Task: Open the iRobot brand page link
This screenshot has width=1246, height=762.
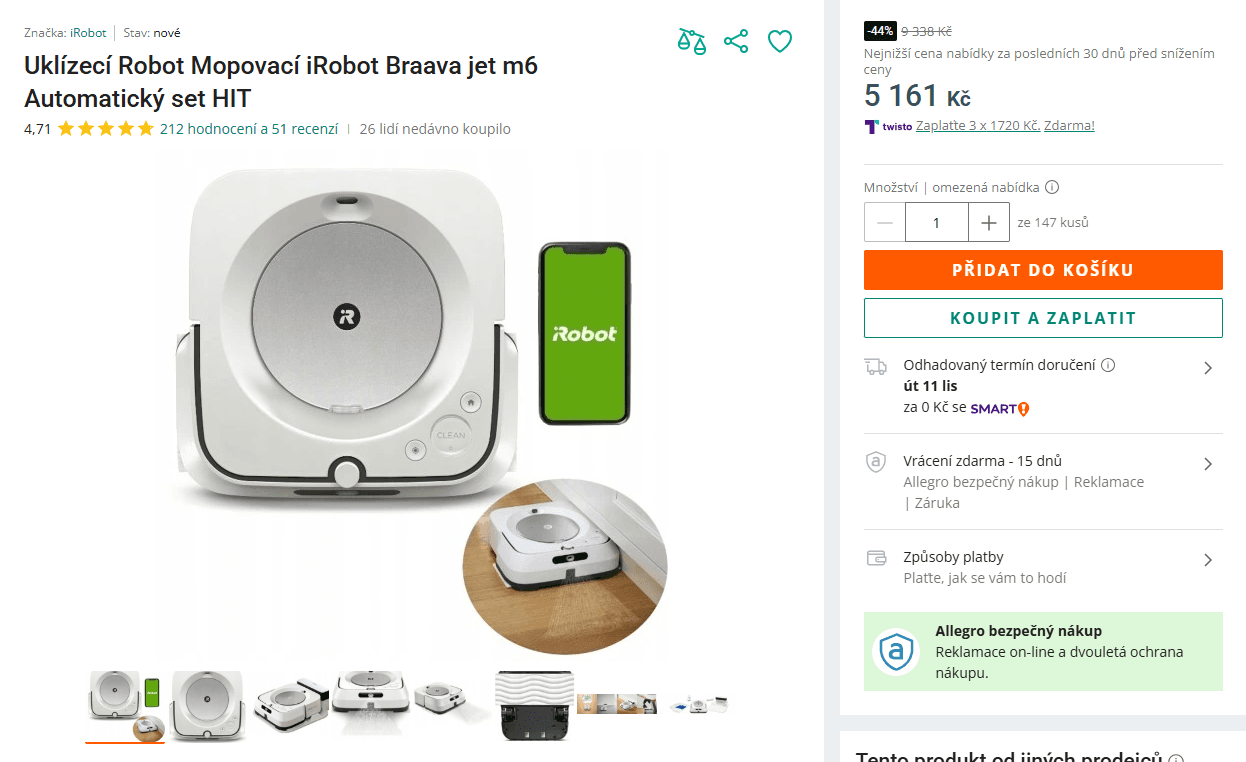Action: (88, 32)
